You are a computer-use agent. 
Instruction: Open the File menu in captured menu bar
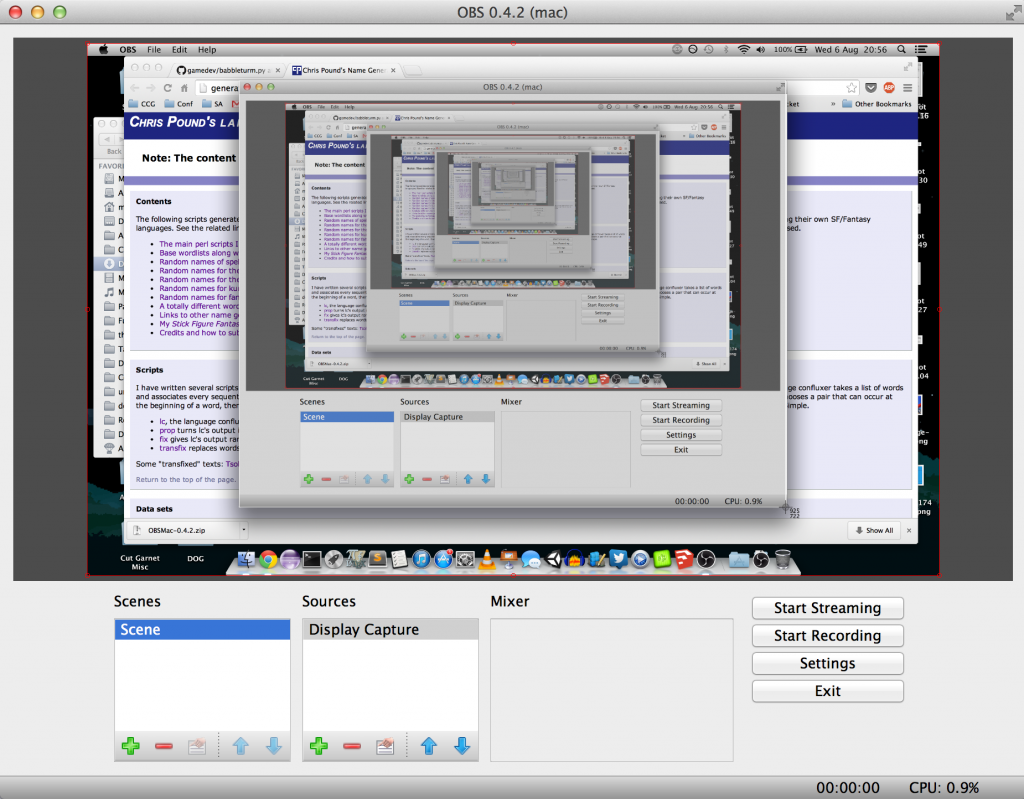[x=154, y=50]
